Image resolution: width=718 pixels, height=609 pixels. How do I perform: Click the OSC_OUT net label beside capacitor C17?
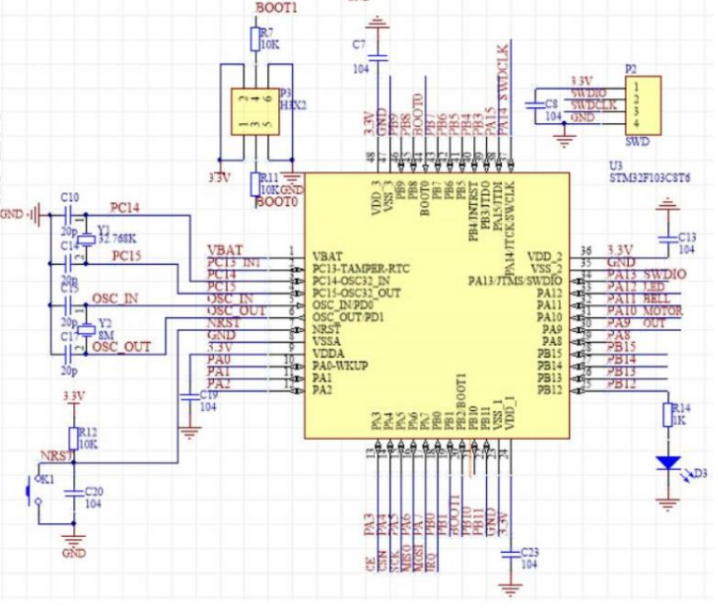coord(121,347)
